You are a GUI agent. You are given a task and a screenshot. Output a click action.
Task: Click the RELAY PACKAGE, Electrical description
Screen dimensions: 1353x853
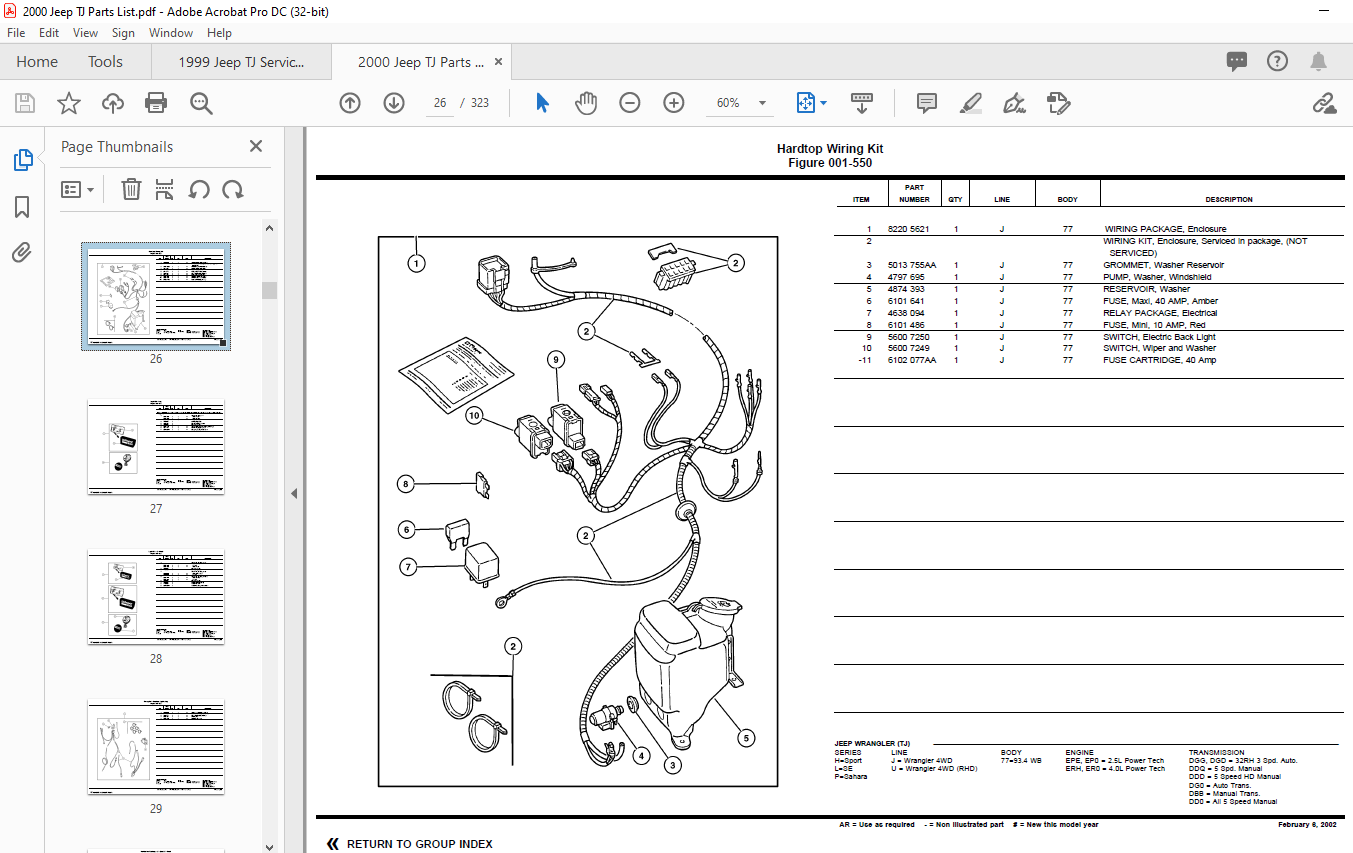tap(1160, 313)
